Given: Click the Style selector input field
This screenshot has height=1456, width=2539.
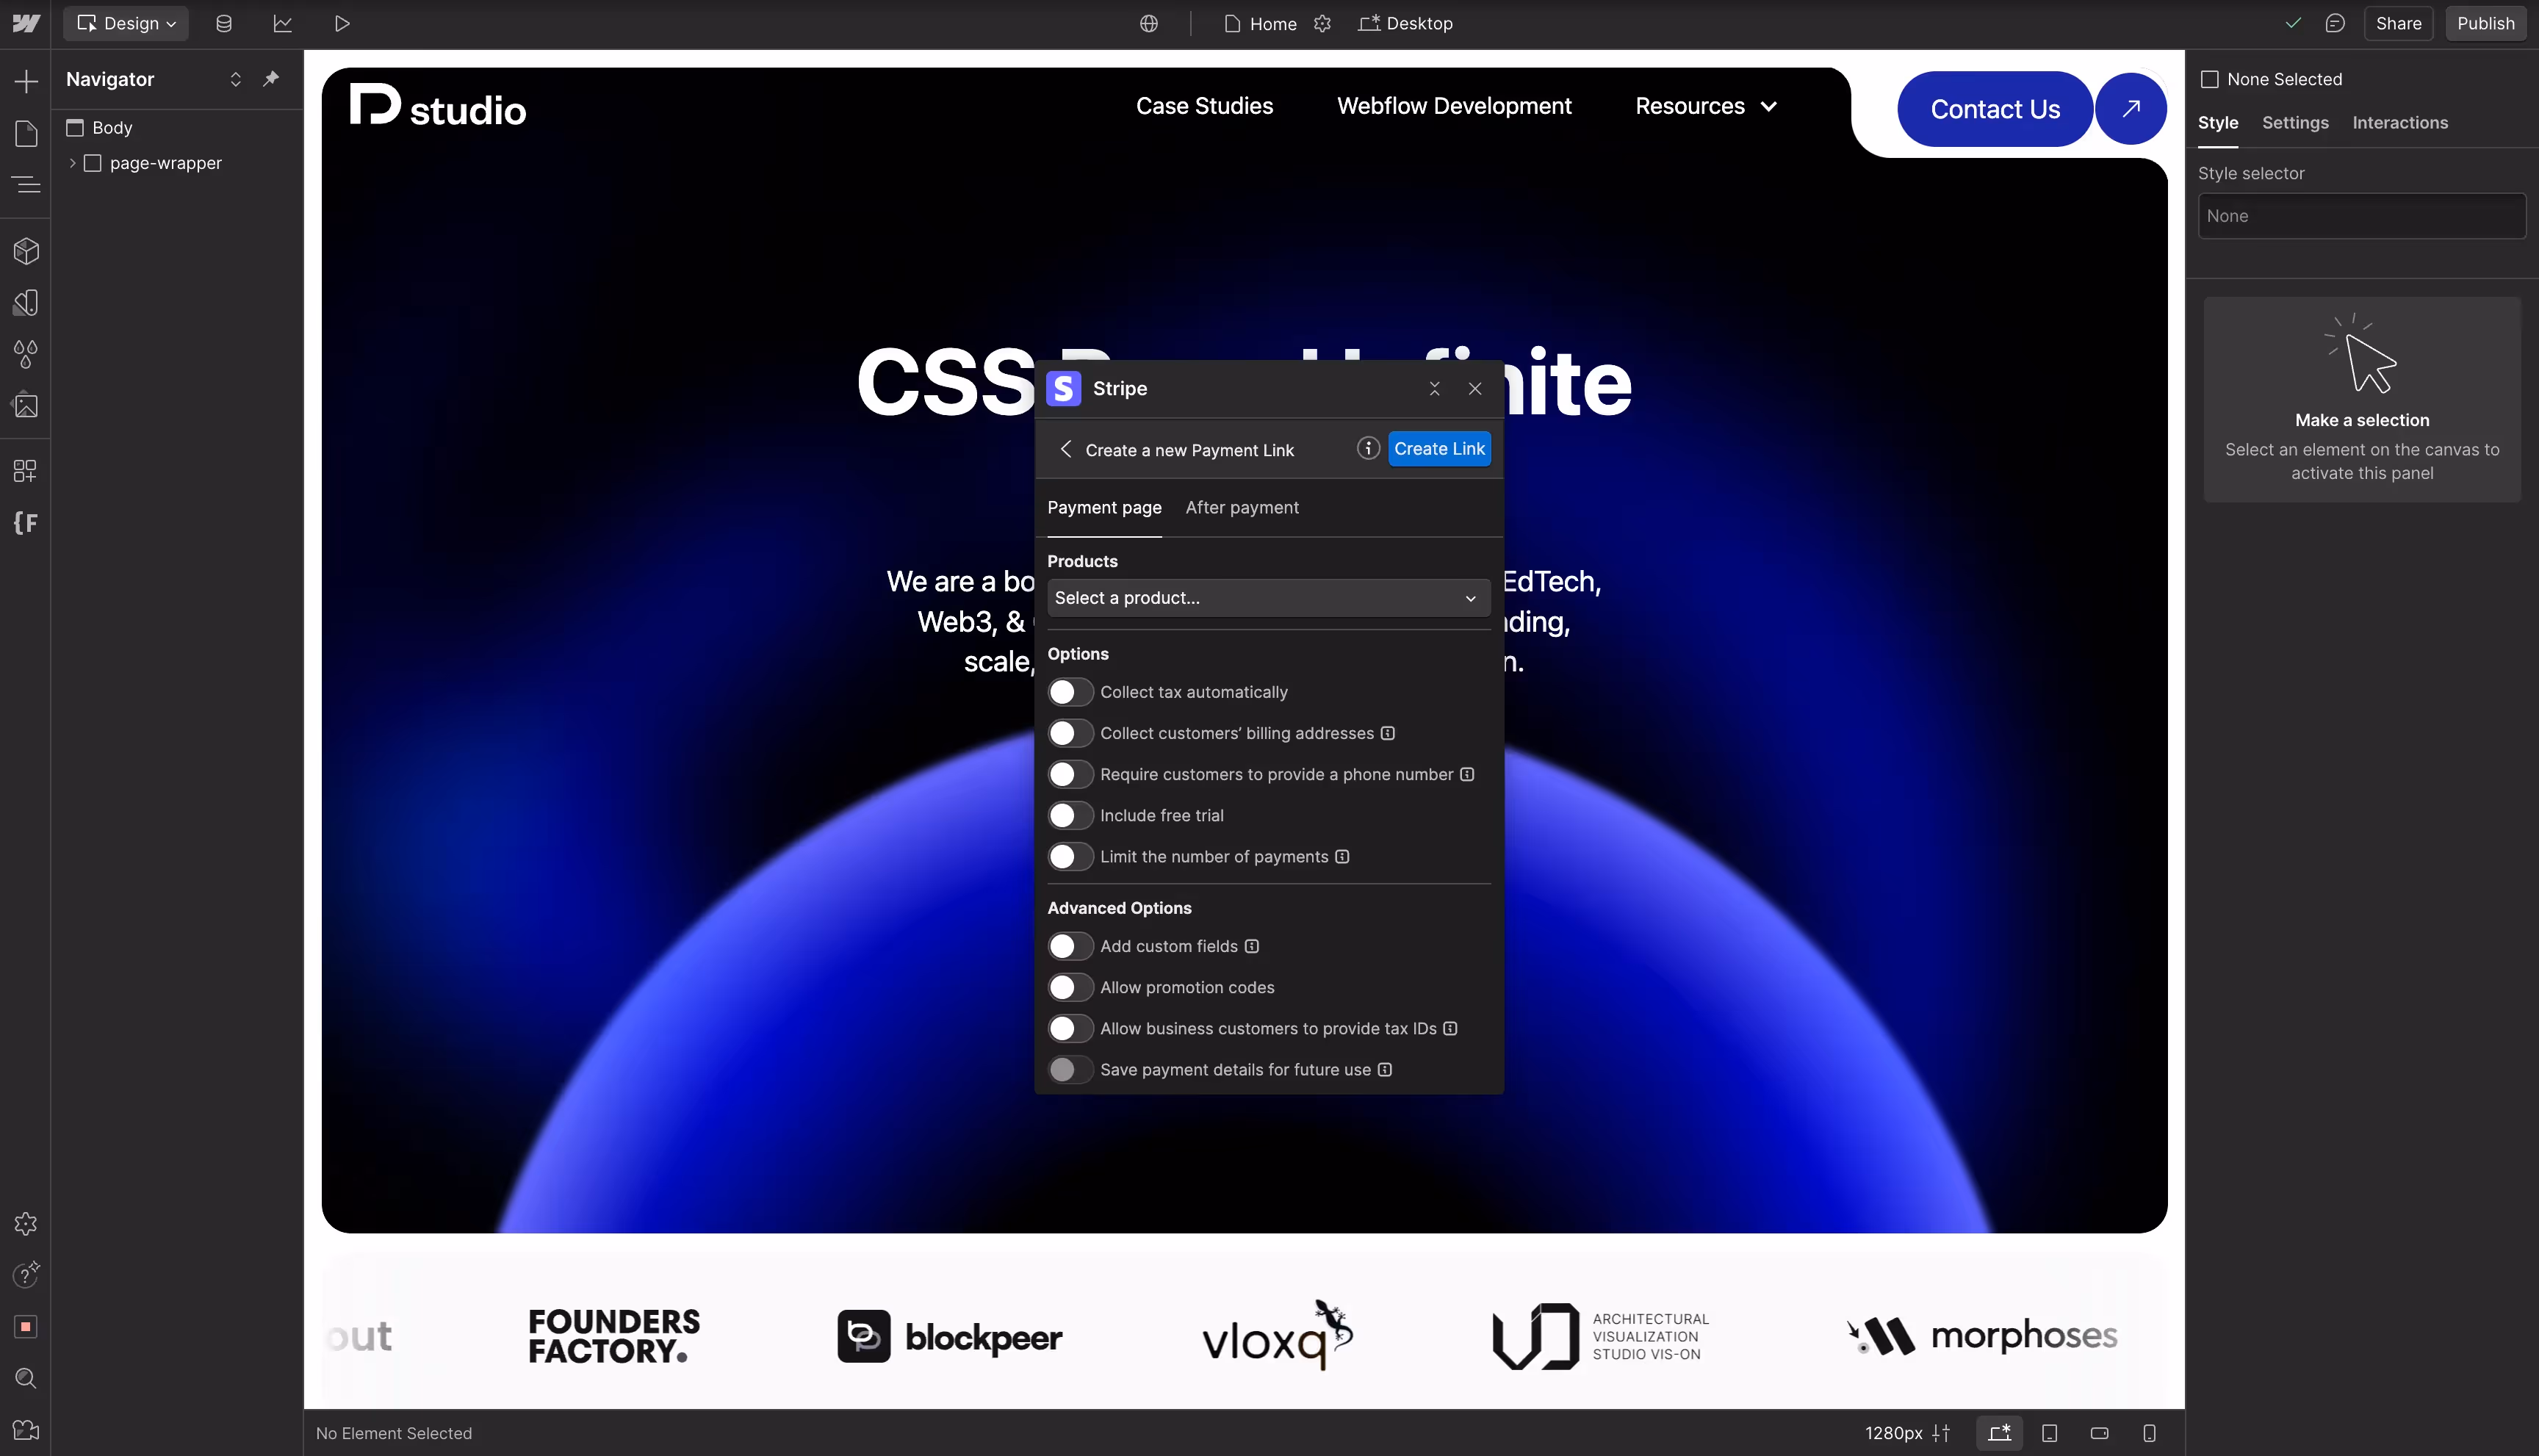Looking at the screenshot, I should (x=2361, y=216).
